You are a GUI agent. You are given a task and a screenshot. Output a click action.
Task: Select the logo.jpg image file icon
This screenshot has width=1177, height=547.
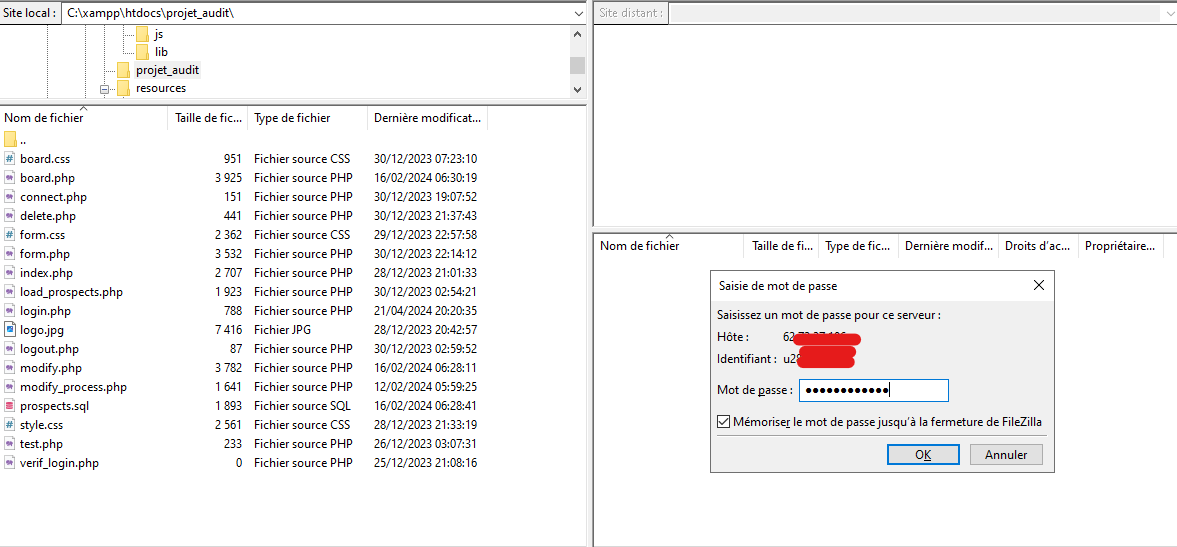(10, 330)
